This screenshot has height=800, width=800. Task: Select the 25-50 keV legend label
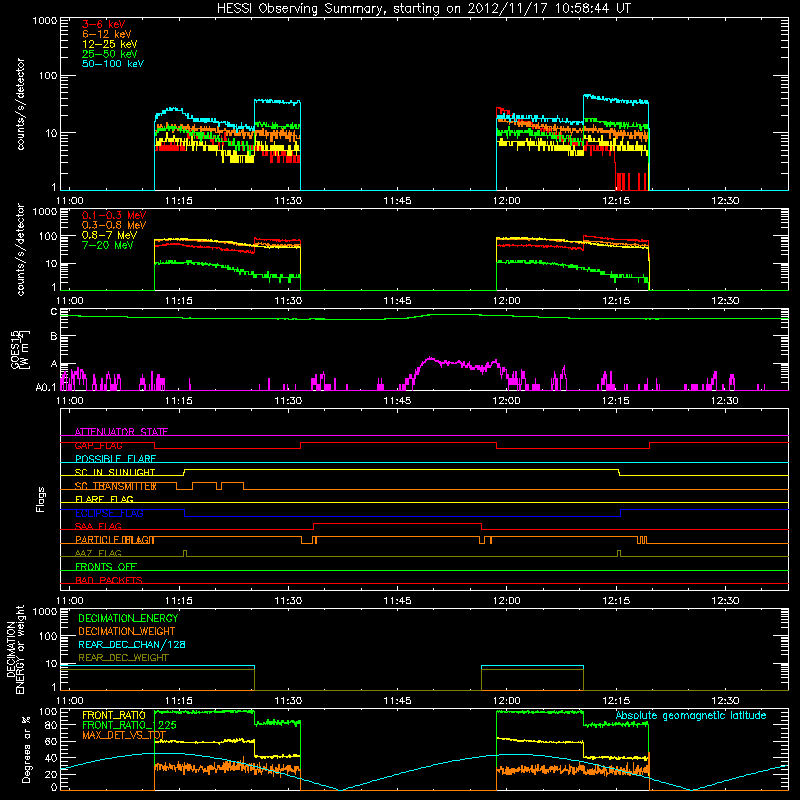click(109, 54)
